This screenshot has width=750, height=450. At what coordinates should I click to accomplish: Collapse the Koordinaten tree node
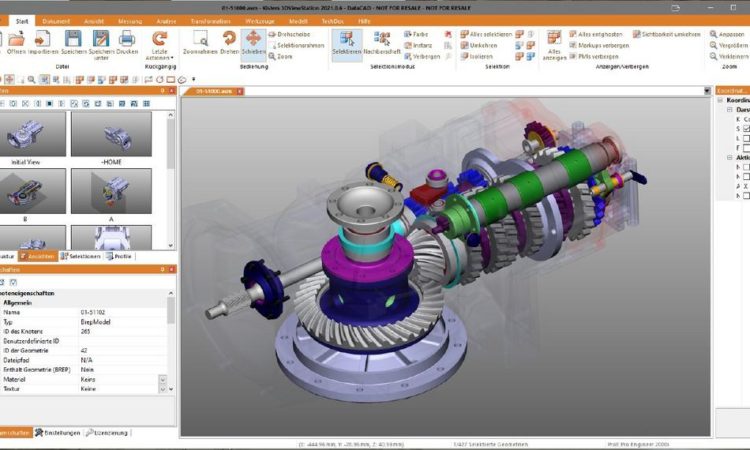tap(720, 100)
